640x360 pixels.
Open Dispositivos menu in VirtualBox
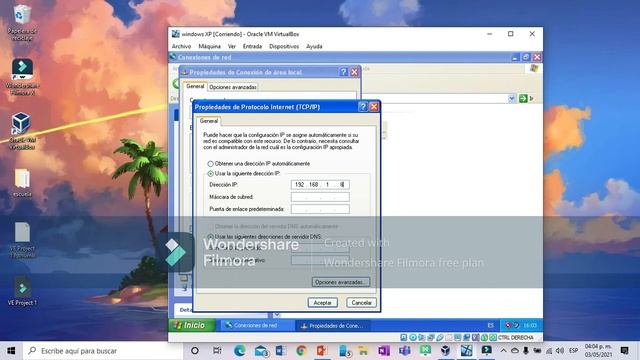tap(284, 47)
